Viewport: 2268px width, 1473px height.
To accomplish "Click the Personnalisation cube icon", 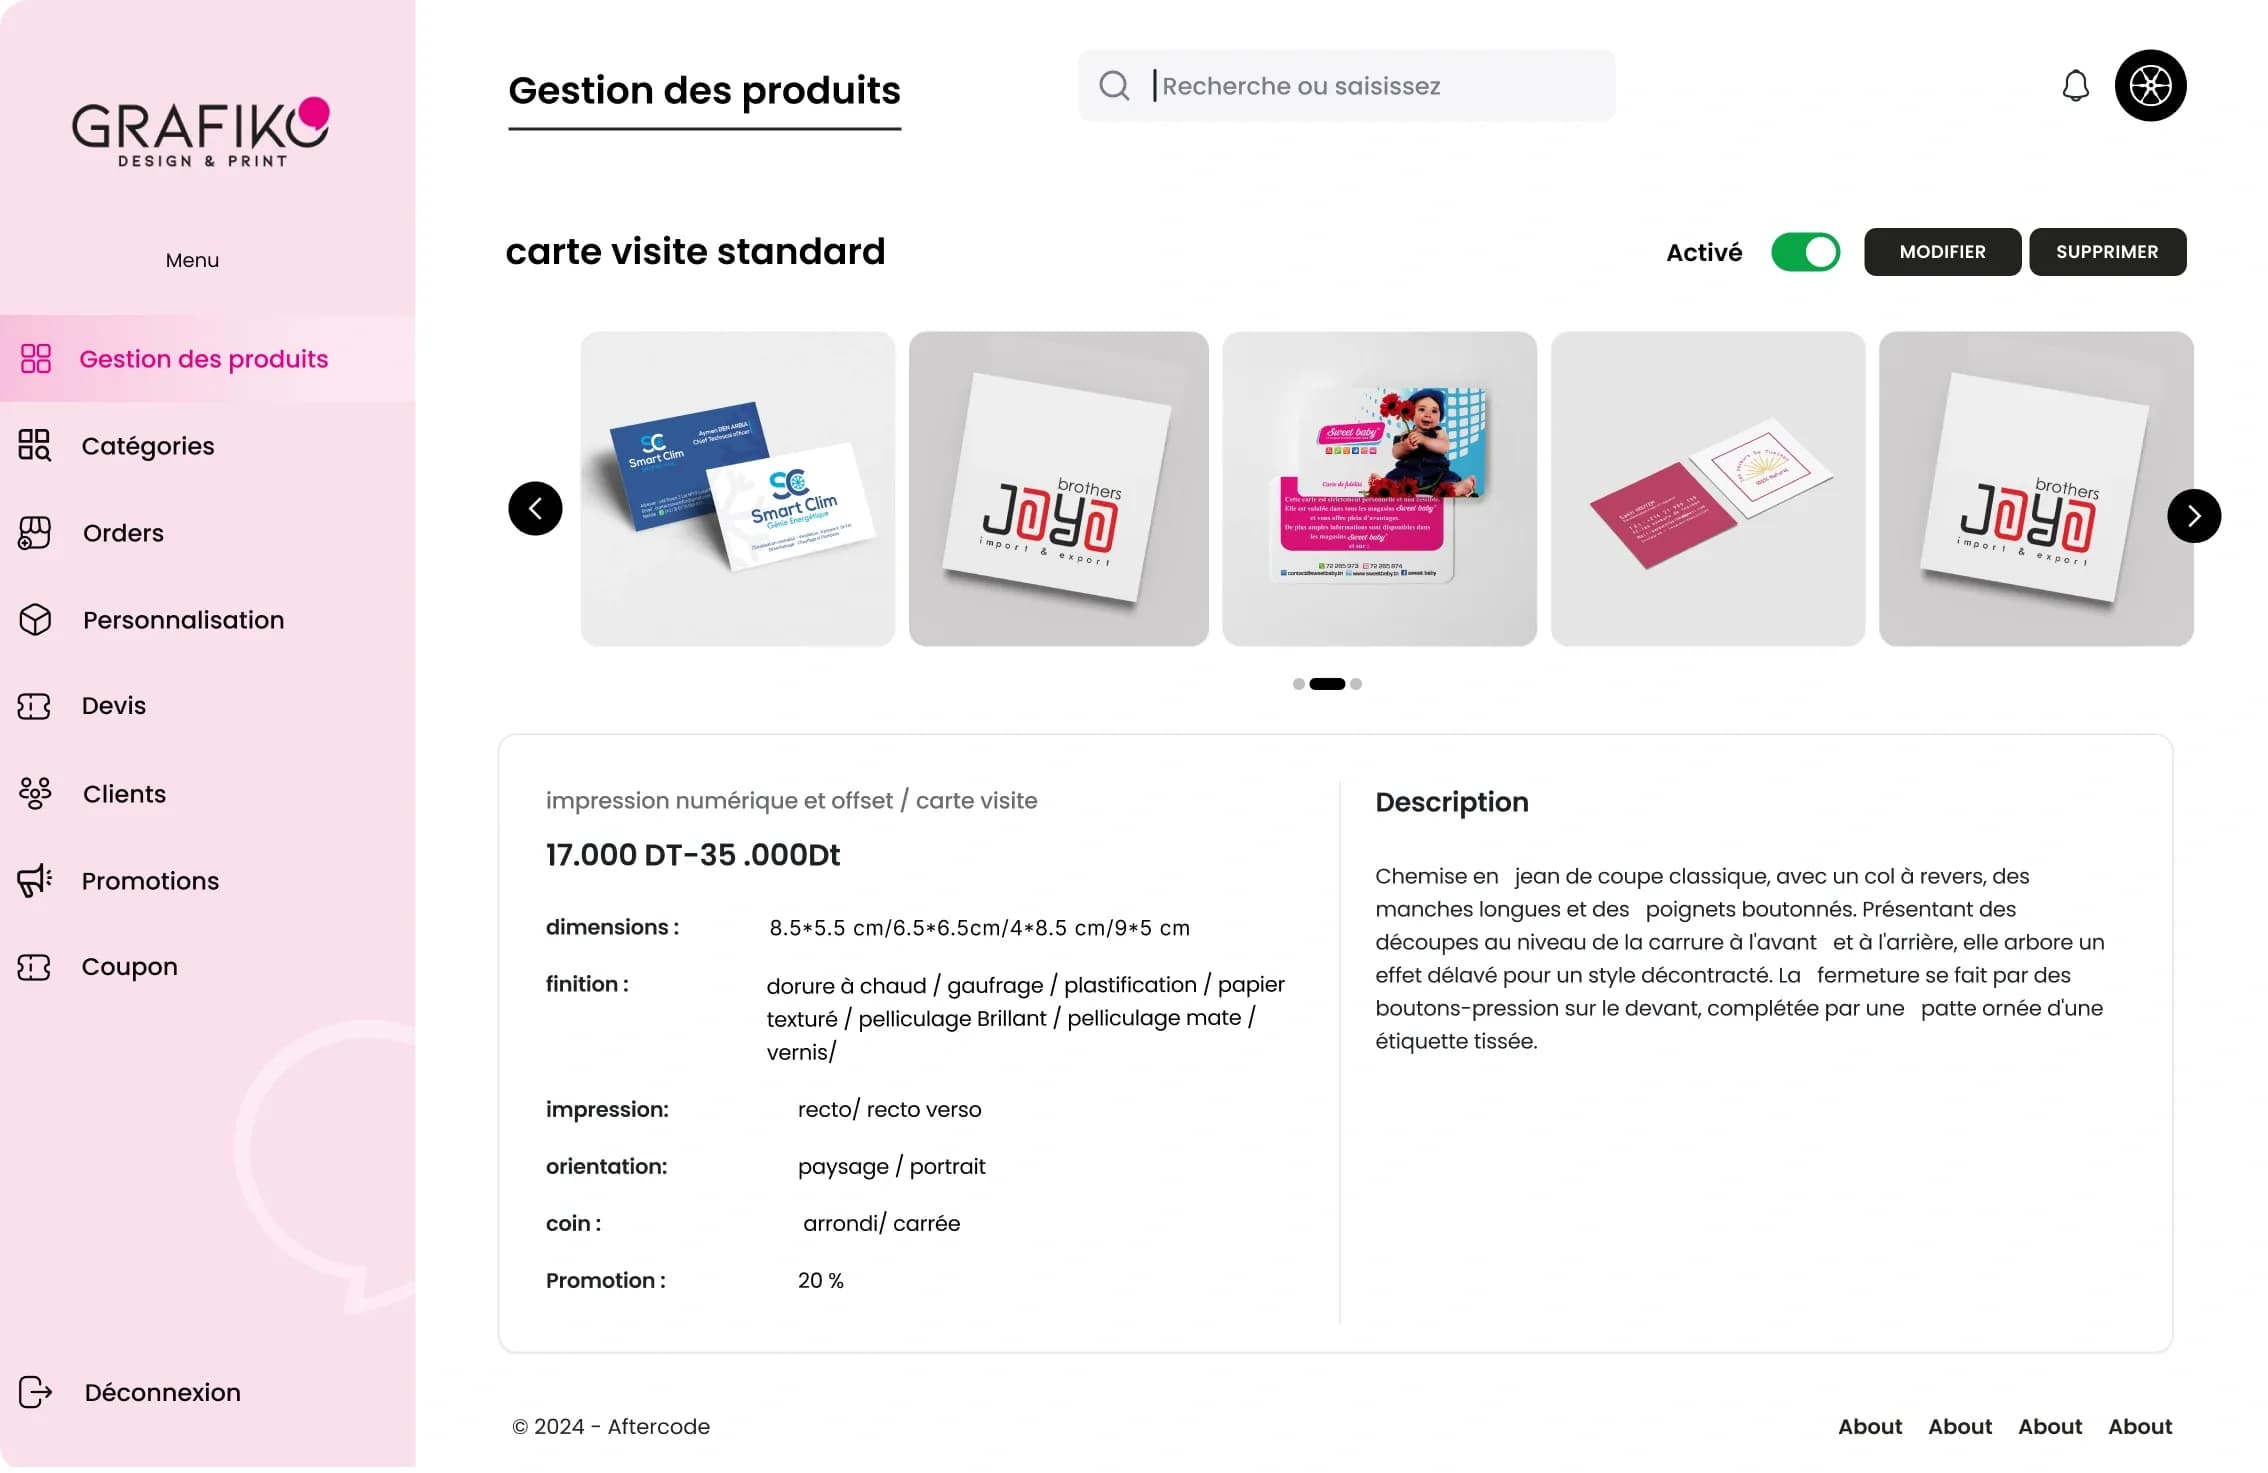I will click(x=35, y=620).
